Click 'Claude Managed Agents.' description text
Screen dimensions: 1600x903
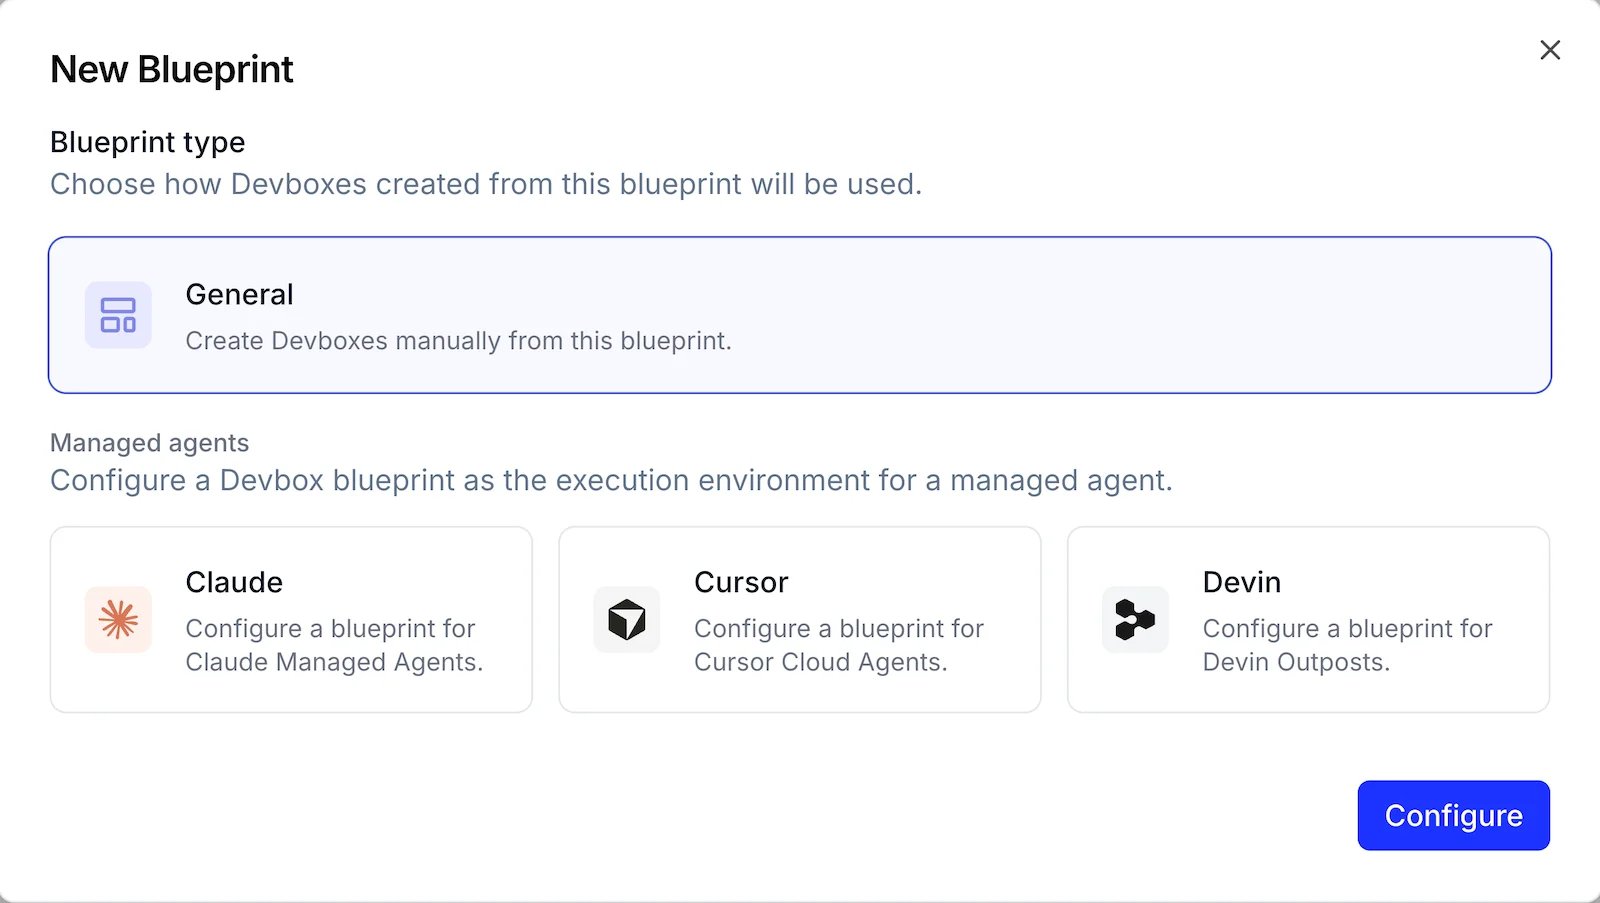tap(334, 662)
